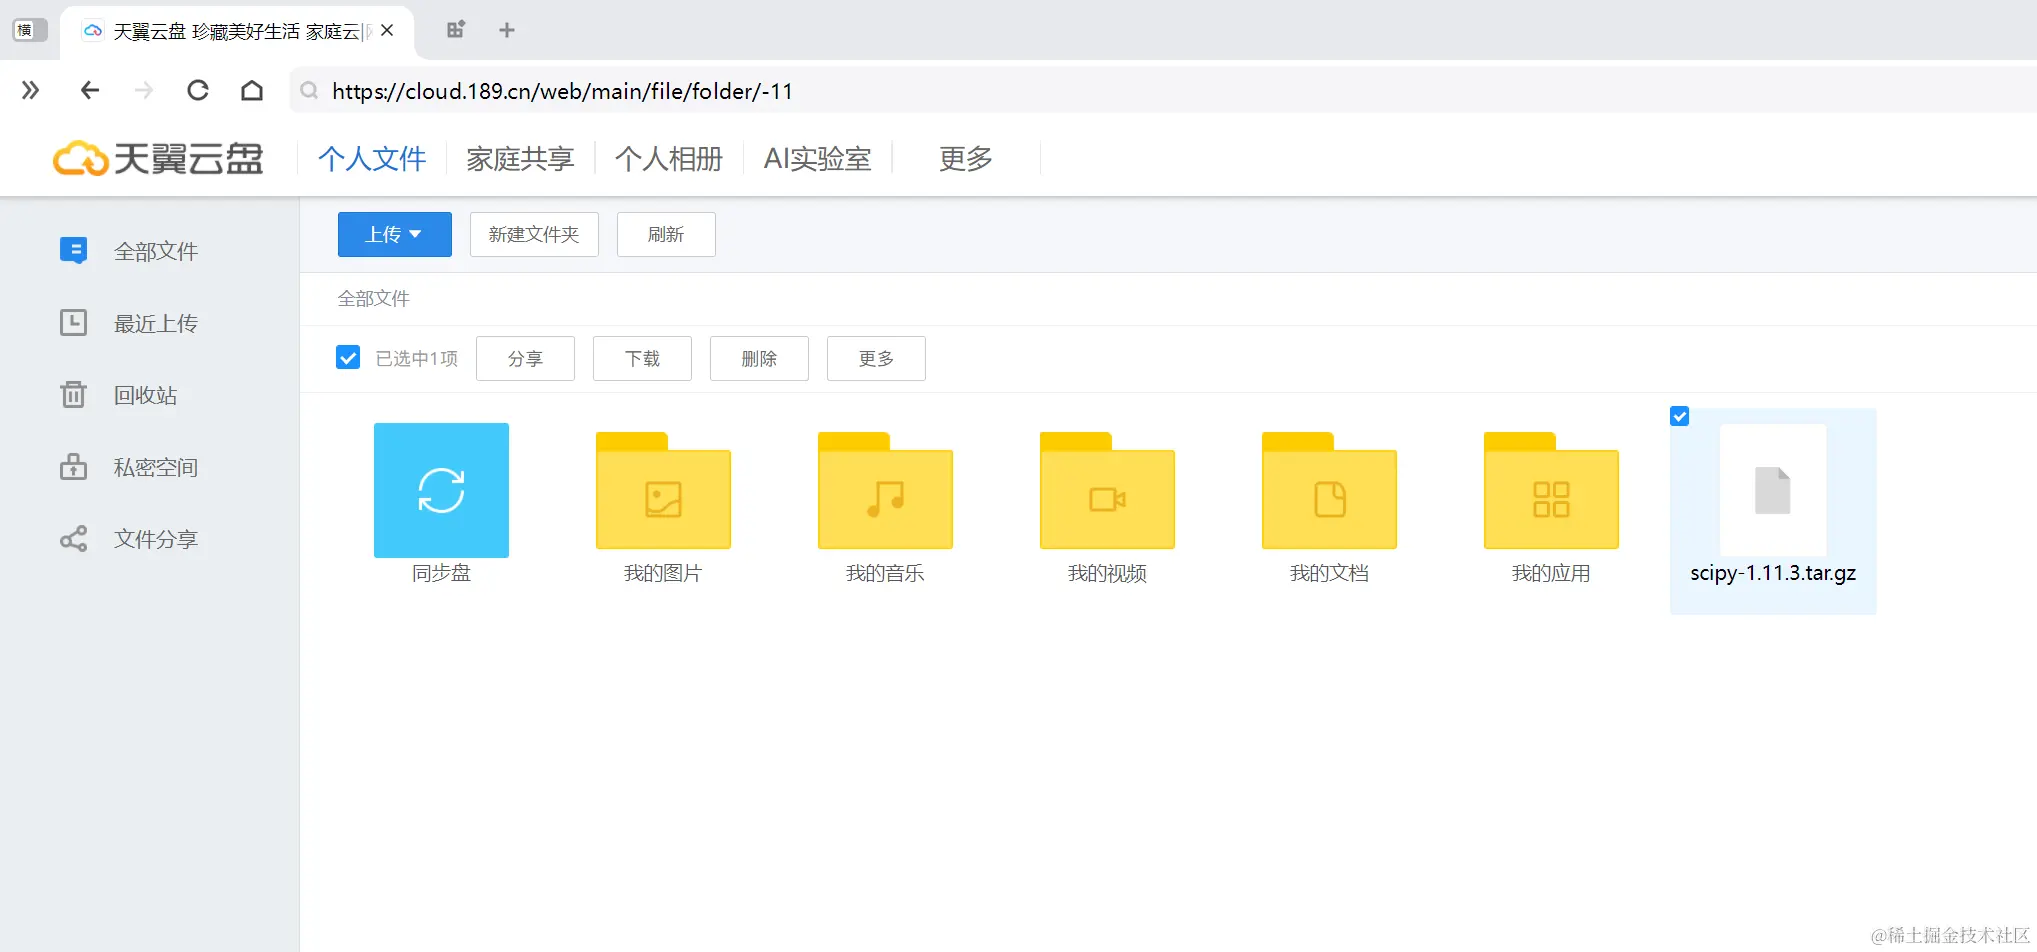Go to browser home page icon
This screenshot has width=2037, height=952.
coord(252,91)
